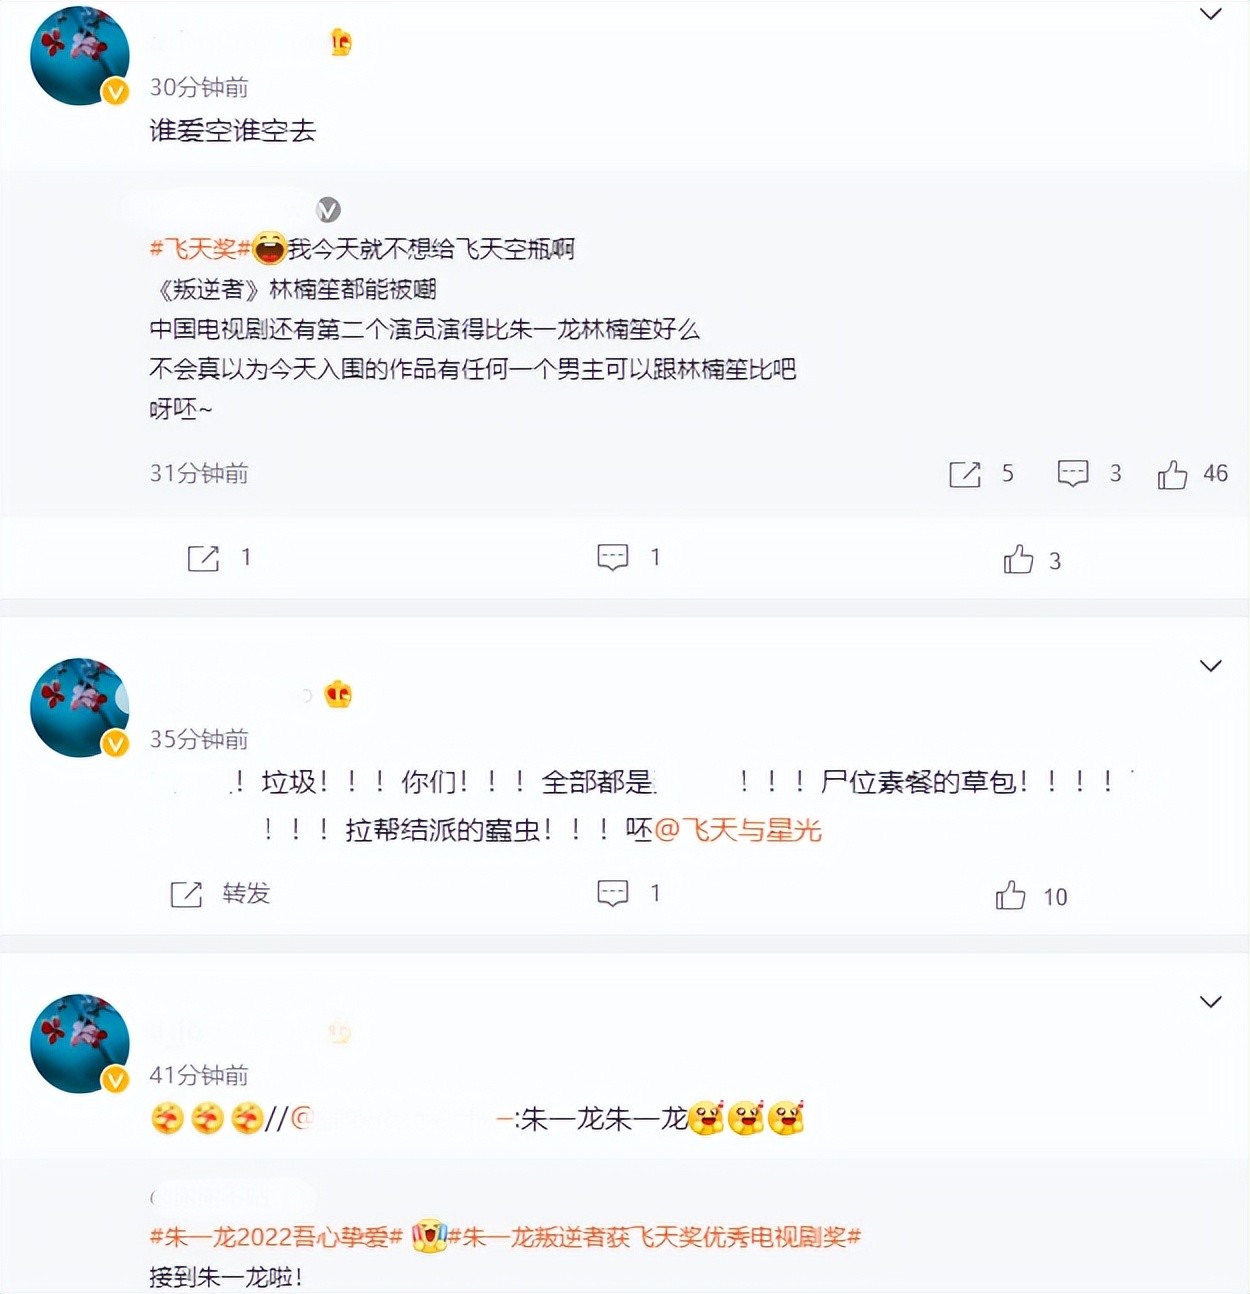This screenshot has height=1294, width=1250.
Task: Click the 31分钟前 timestamp of quoted post
Action: click(x=199, y=473)
